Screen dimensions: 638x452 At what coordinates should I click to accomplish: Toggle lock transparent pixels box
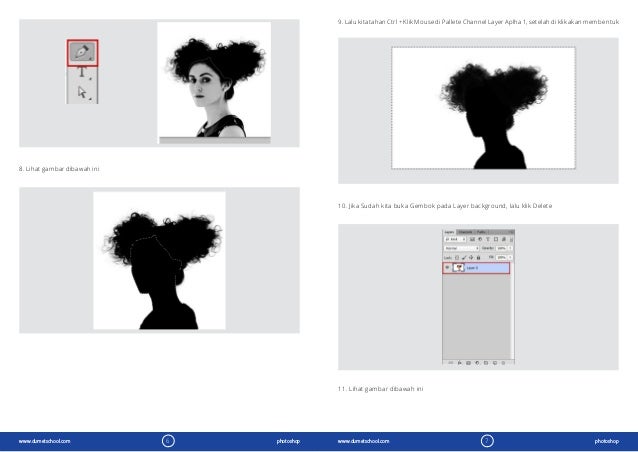(x=457, y=258)
